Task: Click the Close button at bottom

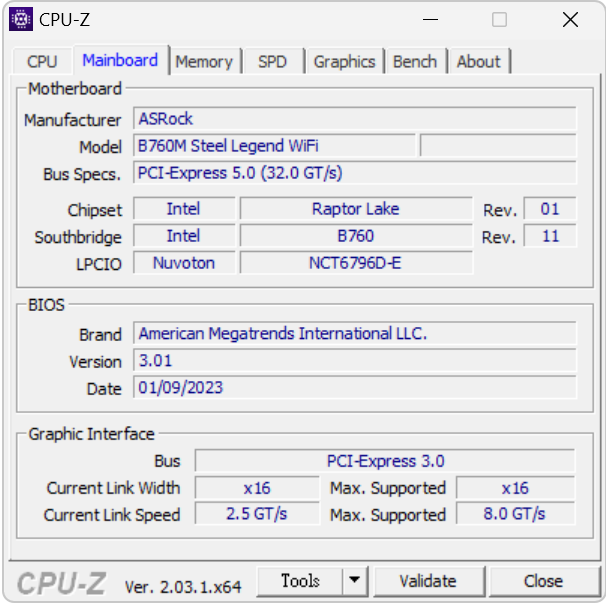Action: [543, 581]
